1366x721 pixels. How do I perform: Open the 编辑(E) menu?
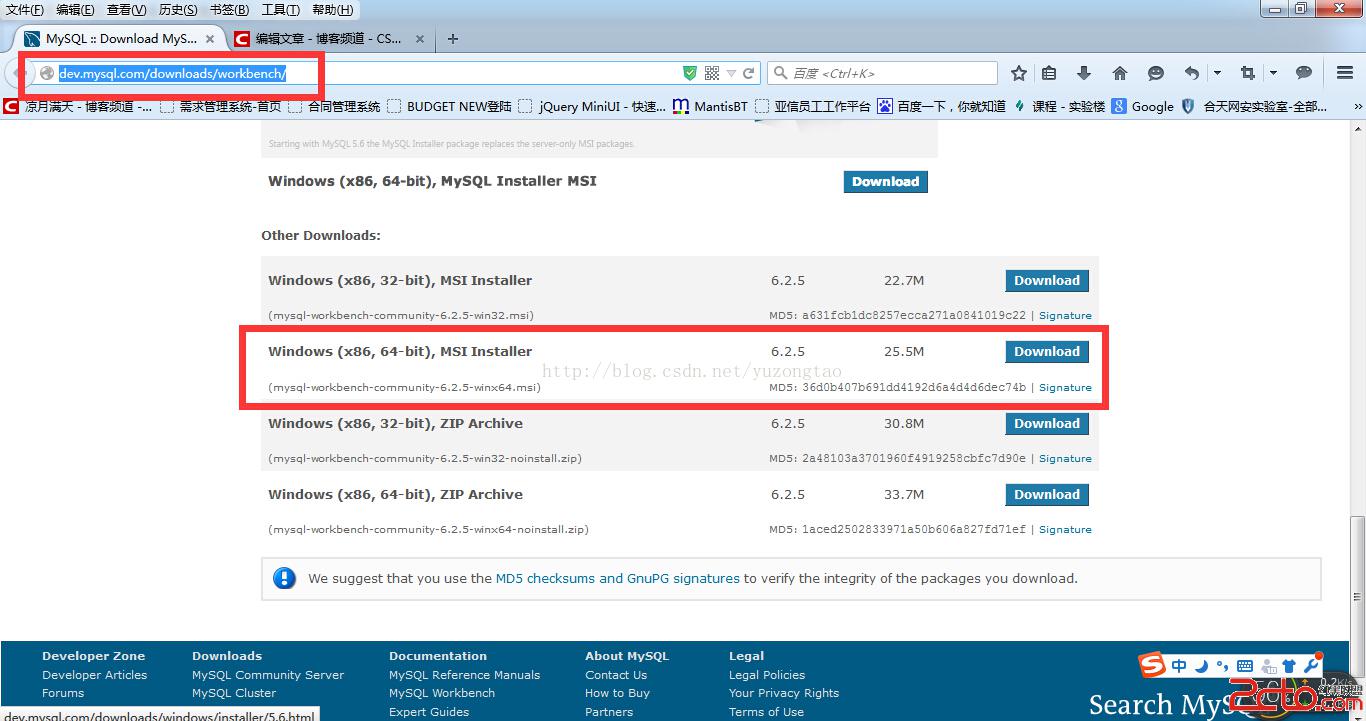pyautogui.click(x=75, y=10)
